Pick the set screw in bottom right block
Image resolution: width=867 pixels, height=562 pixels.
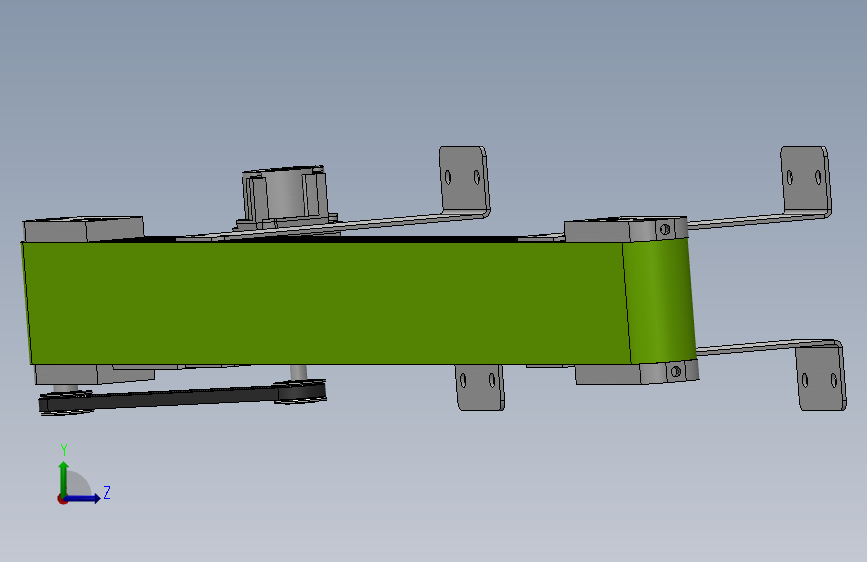(675, 372)
